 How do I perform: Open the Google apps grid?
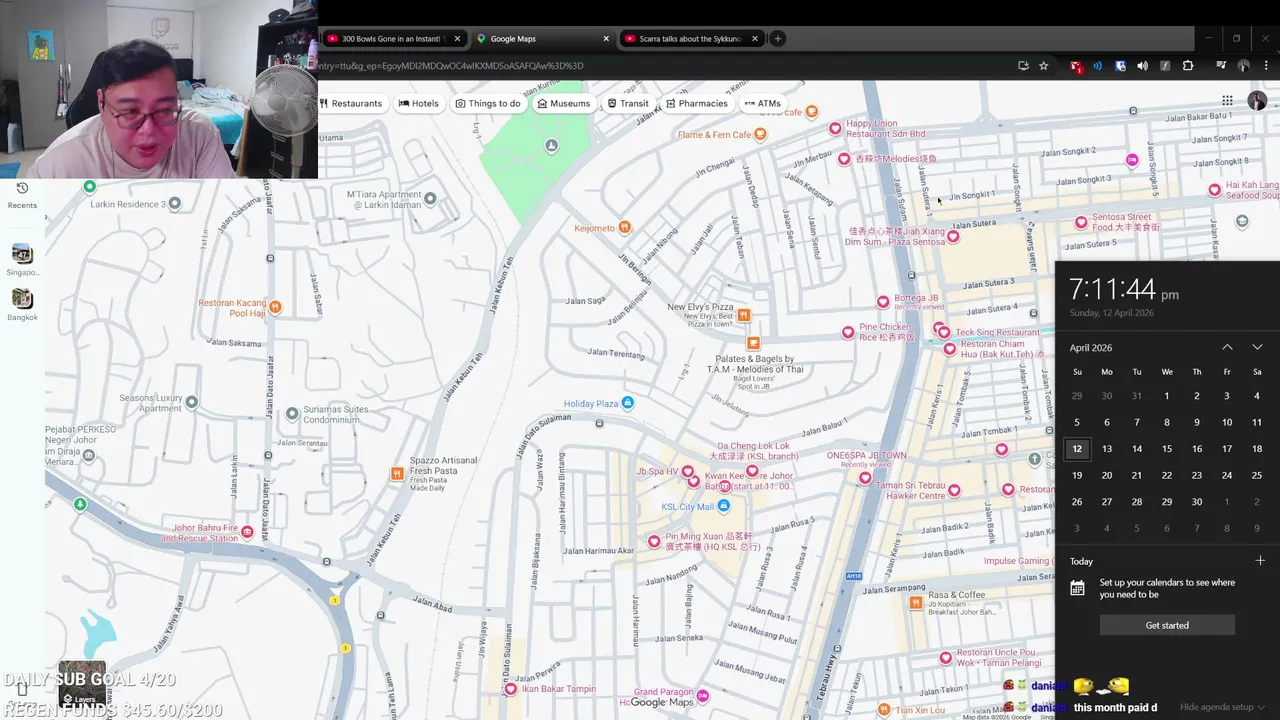[x=1227, y=101]
